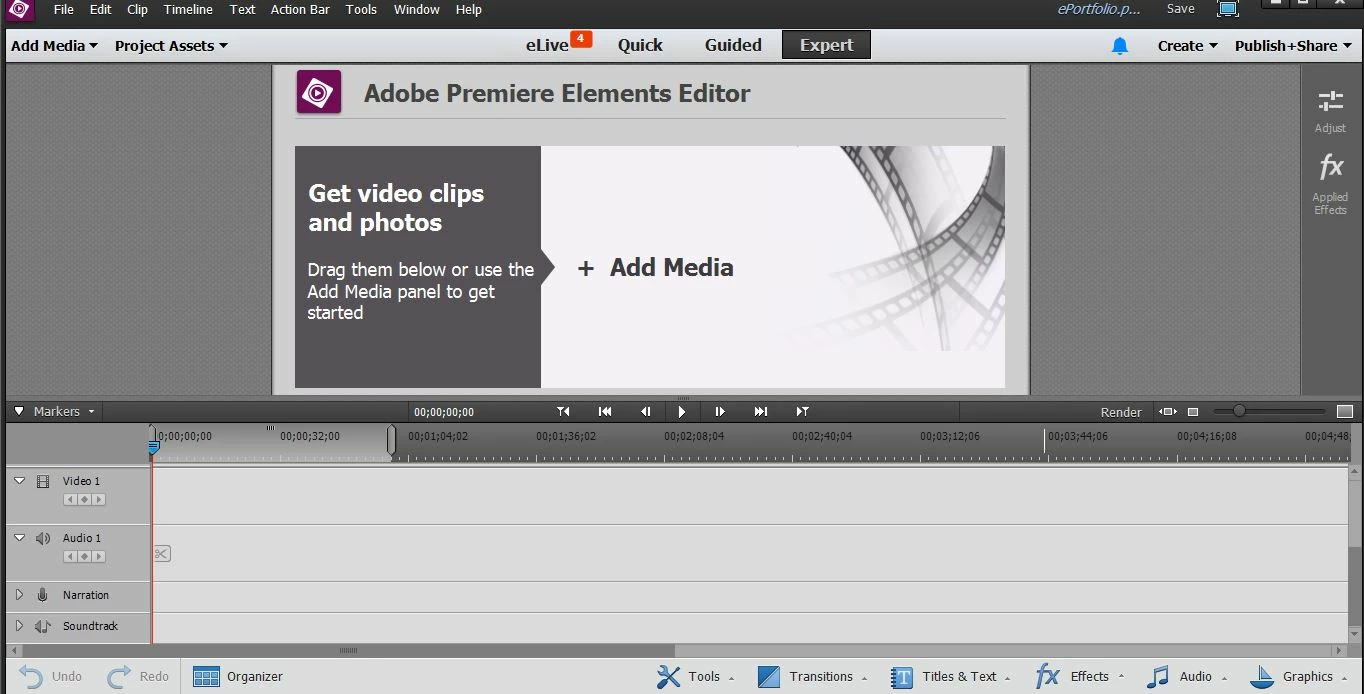This screenshot has width=1364, height=694.
Task: Open the Add Media dropdown
Action: 54,46
